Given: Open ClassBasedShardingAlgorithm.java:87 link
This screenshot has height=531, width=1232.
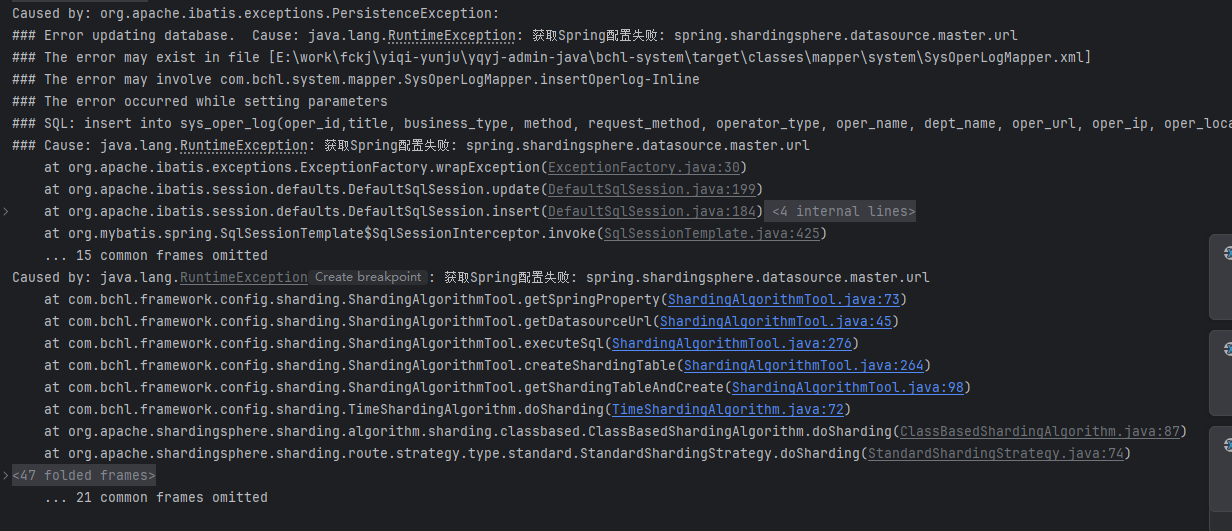Looking at the screenshot, I should 1039,431.
